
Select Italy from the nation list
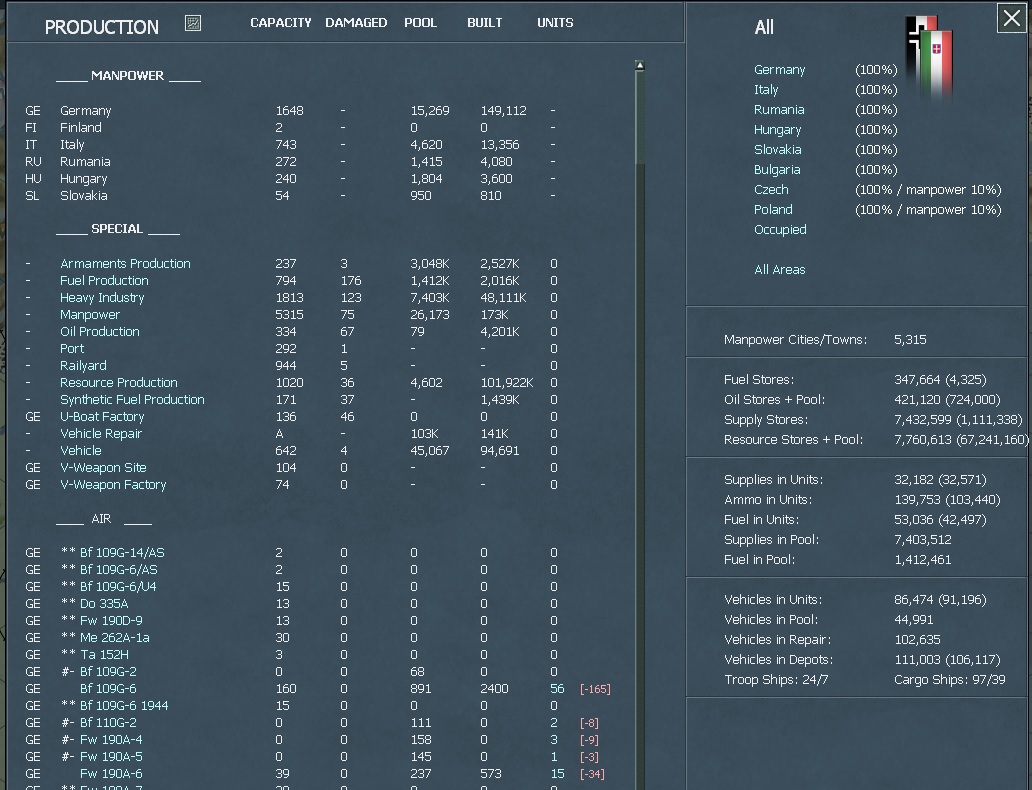(x=766, y=89)
